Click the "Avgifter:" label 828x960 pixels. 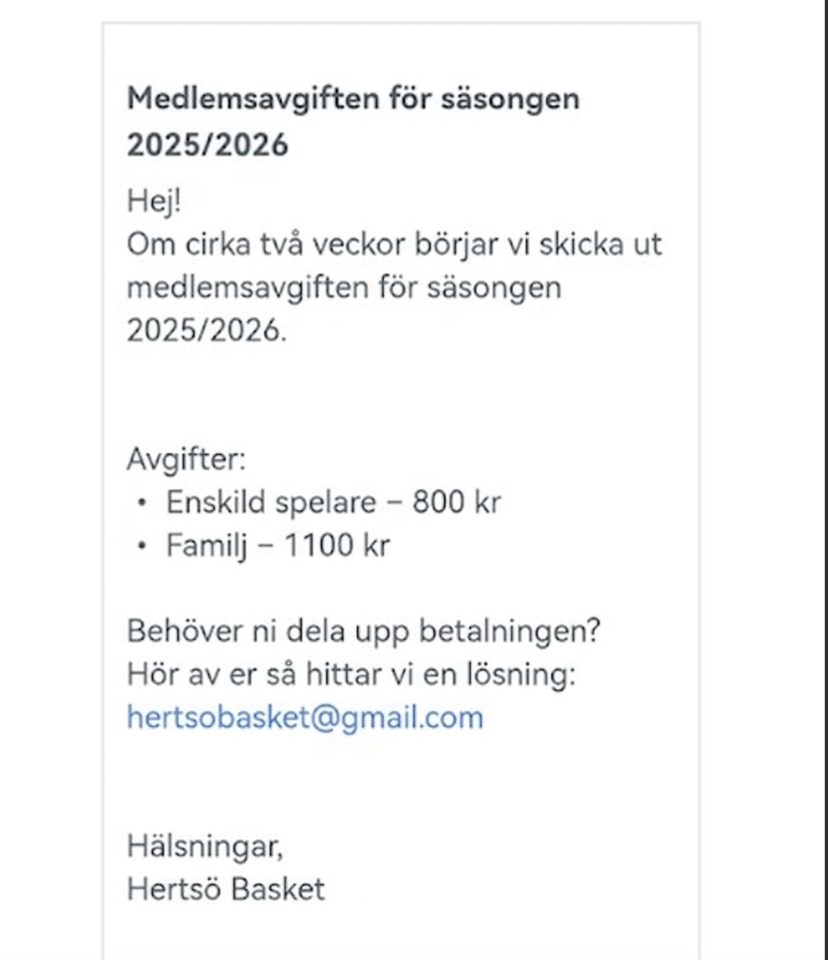[x=186, y=459]
